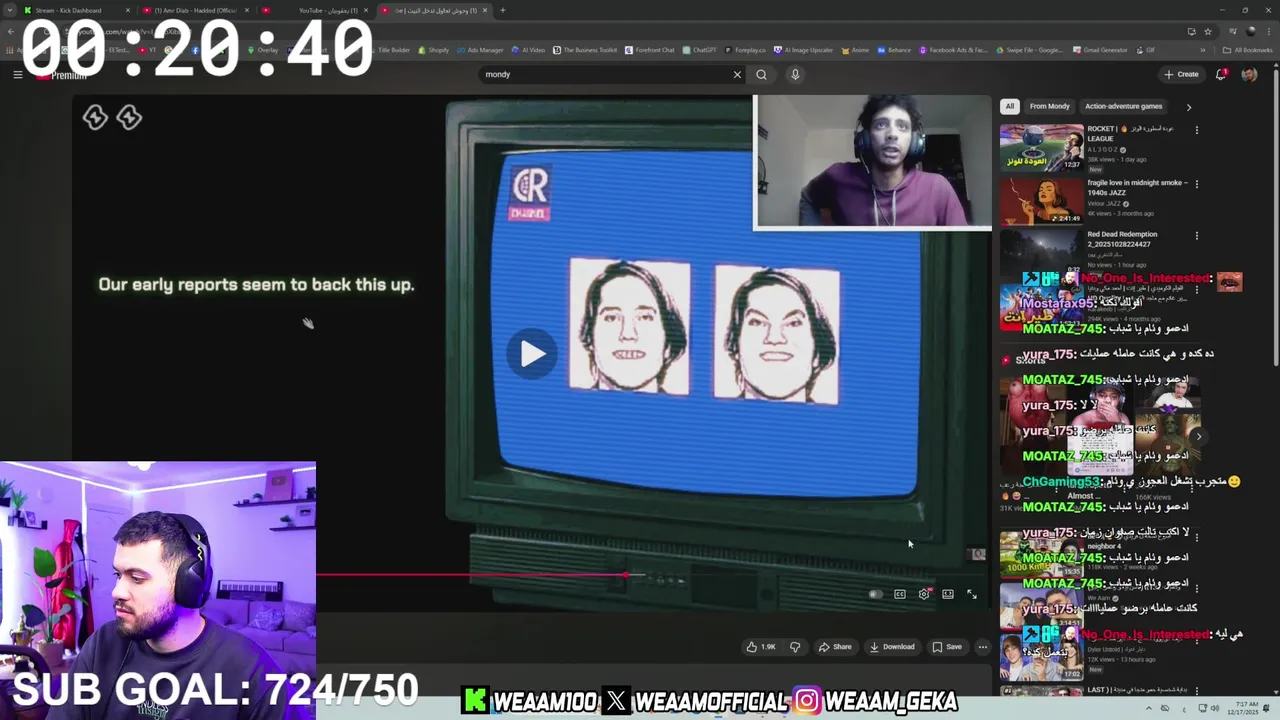Open 'AI Image Upscaler' bookmark
Image resolution: width=1280 pixels, height=720 pixels.
[804, 50]
